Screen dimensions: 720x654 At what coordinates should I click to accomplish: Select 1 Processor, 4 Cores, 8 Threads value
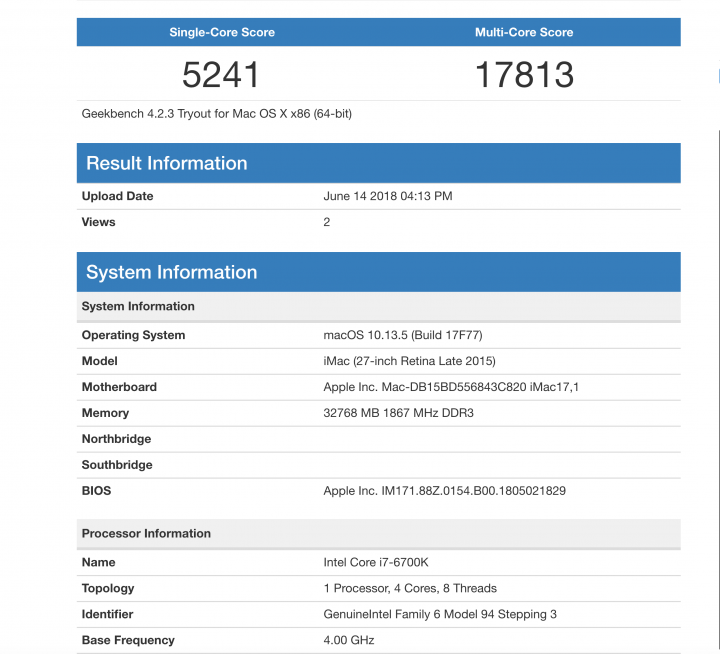(x=410, y=588)
